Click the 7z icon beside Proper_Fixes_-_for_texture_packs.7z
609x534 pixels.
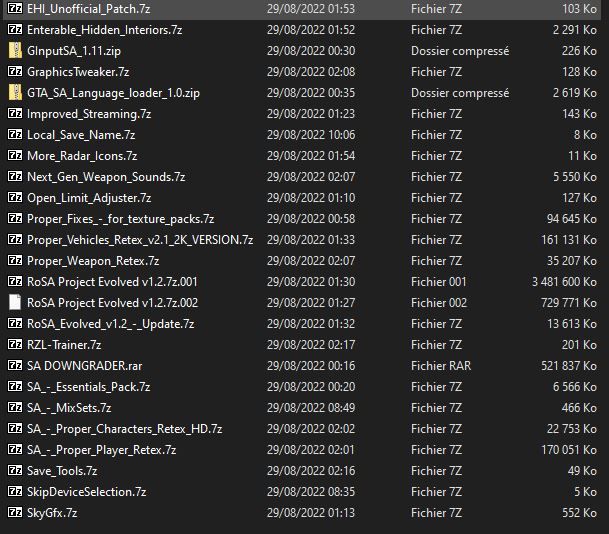[15, 218]
